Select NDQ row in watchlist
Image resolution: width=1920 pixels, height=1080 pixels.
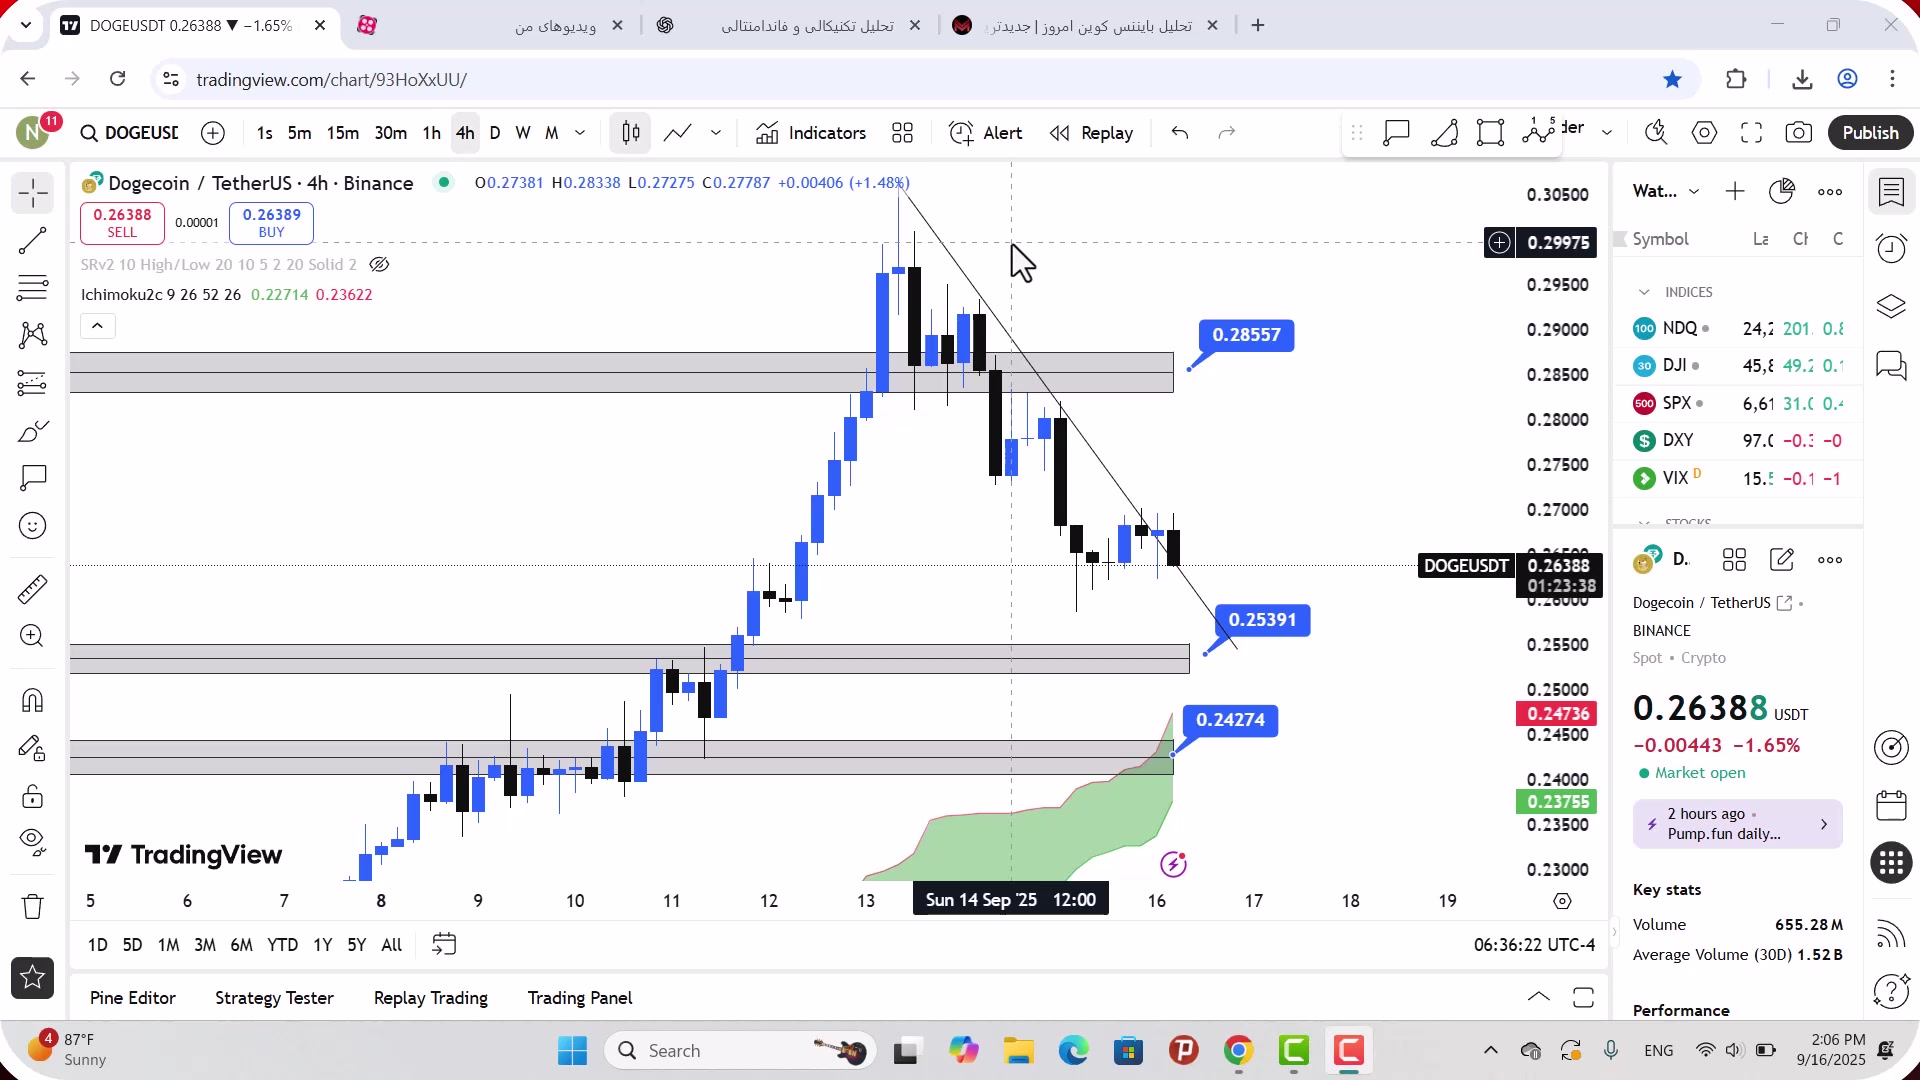pyautogui.click(x=1738, y=329)
